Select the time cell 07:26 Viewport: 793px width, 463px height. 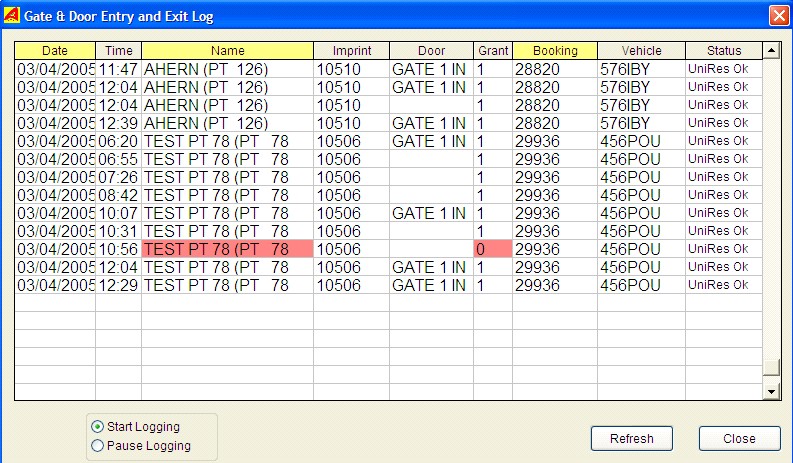tap(118, 177)
